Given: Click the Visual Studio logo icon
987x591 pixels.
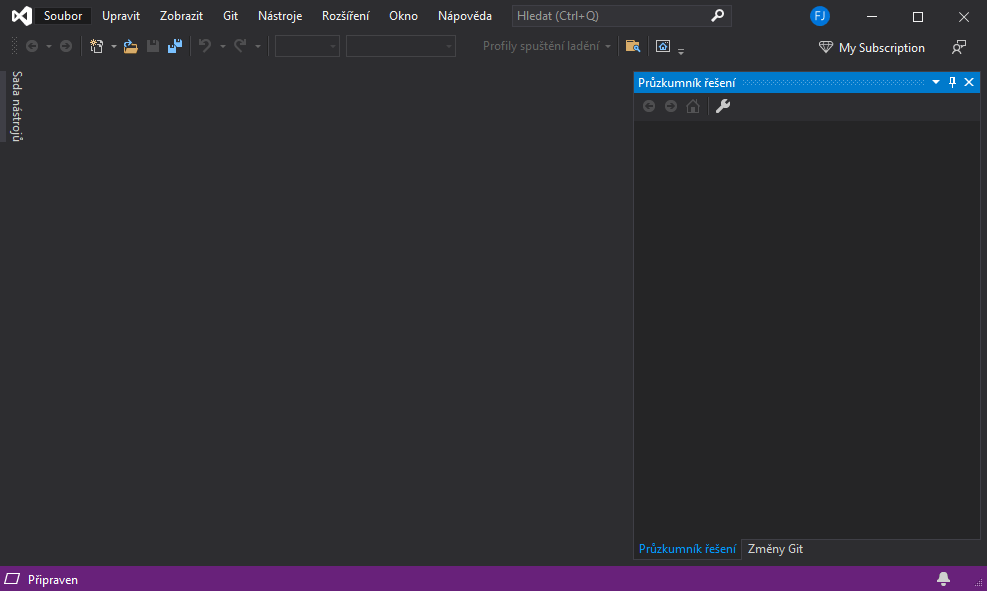Looking at the screenshot, I should 21,16.
